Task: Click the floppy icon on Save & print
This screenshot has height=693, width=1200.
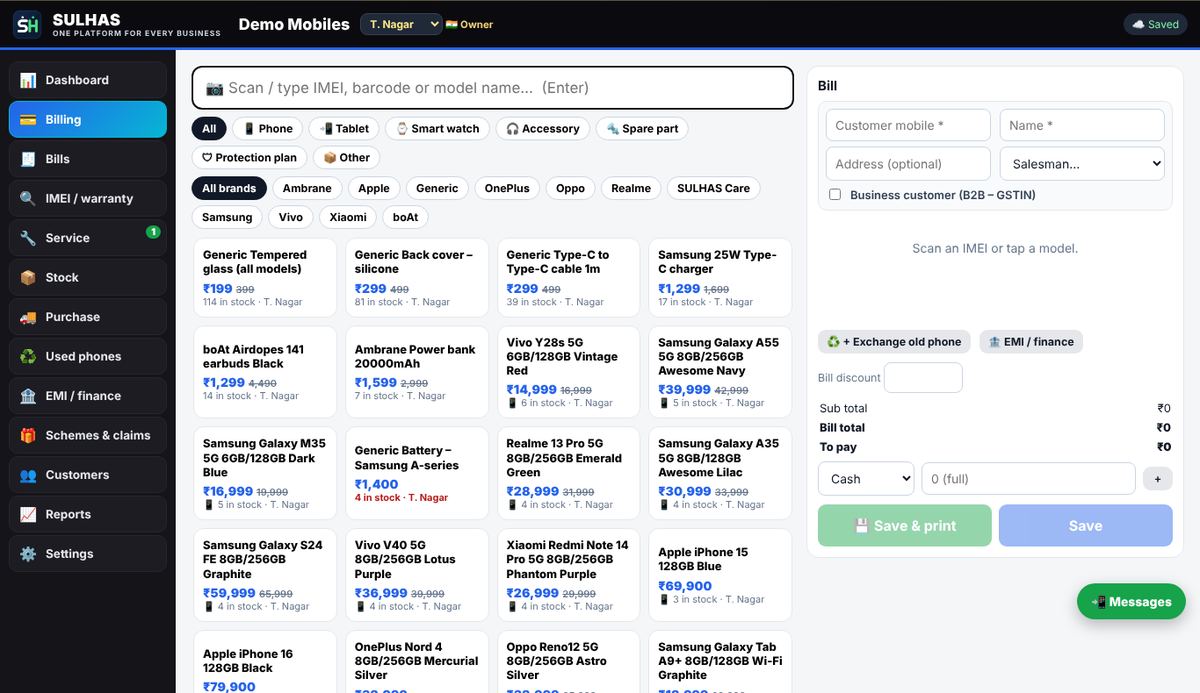Action: [x=861, y=525]
